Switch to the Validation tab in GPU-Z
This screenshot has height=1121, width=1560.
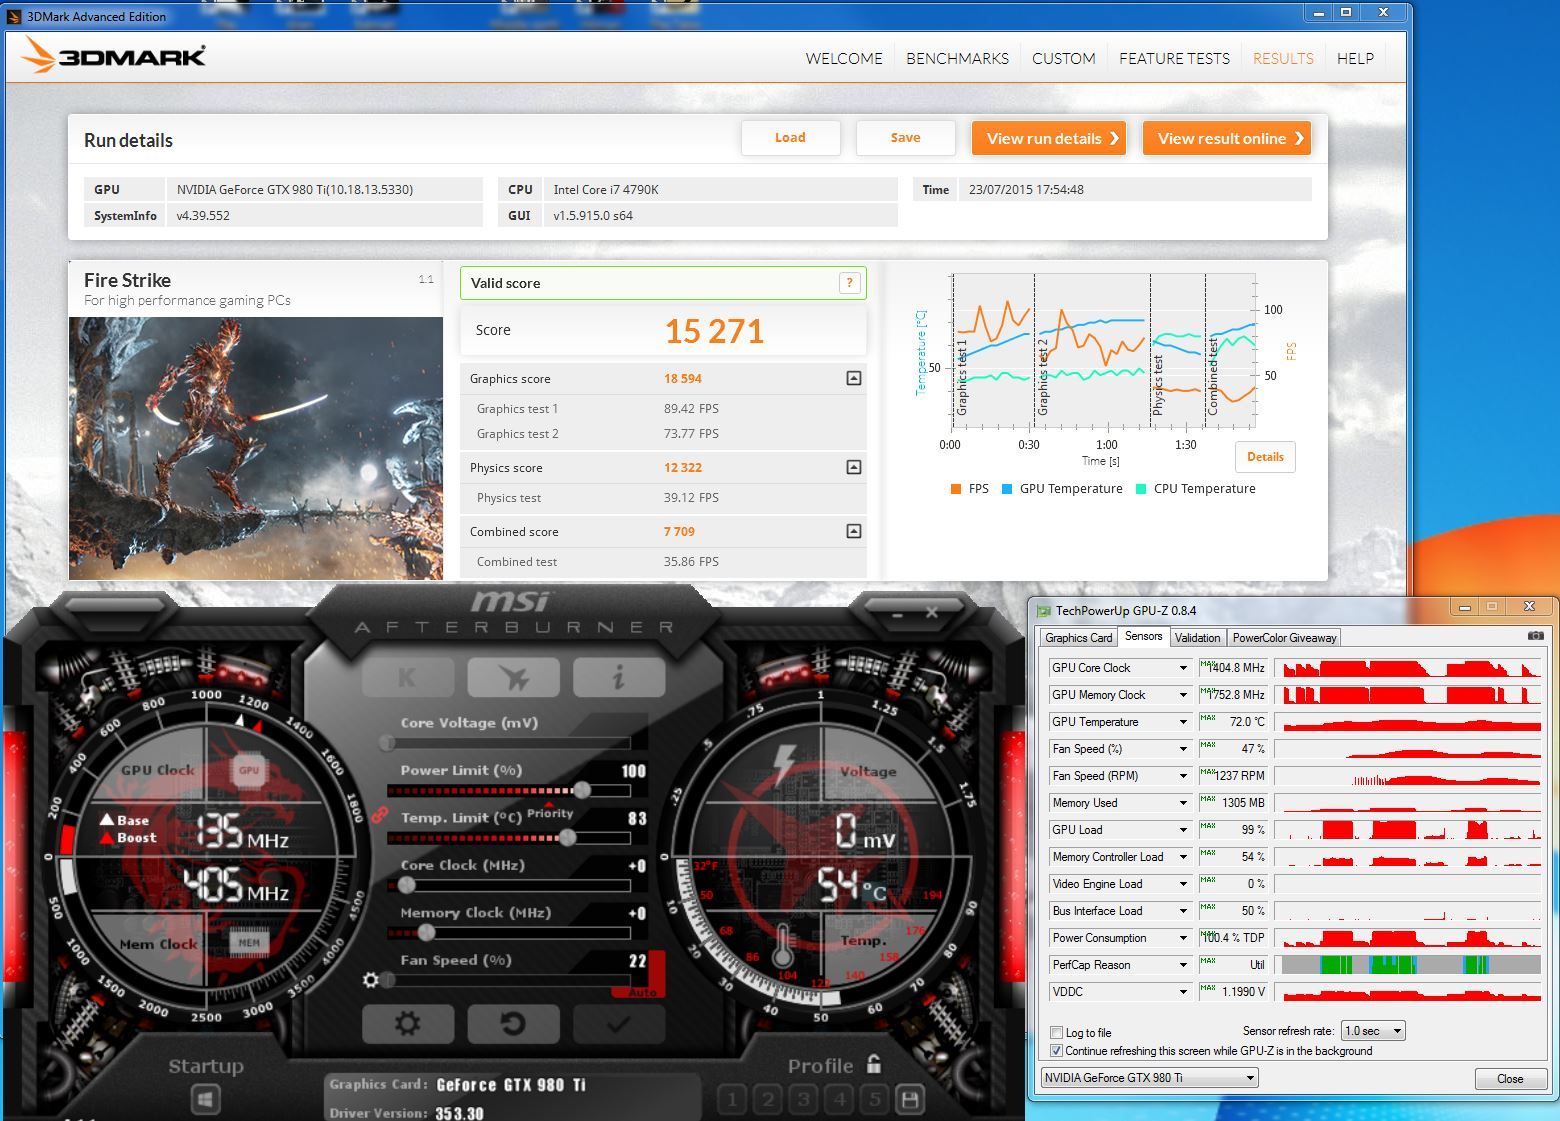click(x=1197, y=638)
